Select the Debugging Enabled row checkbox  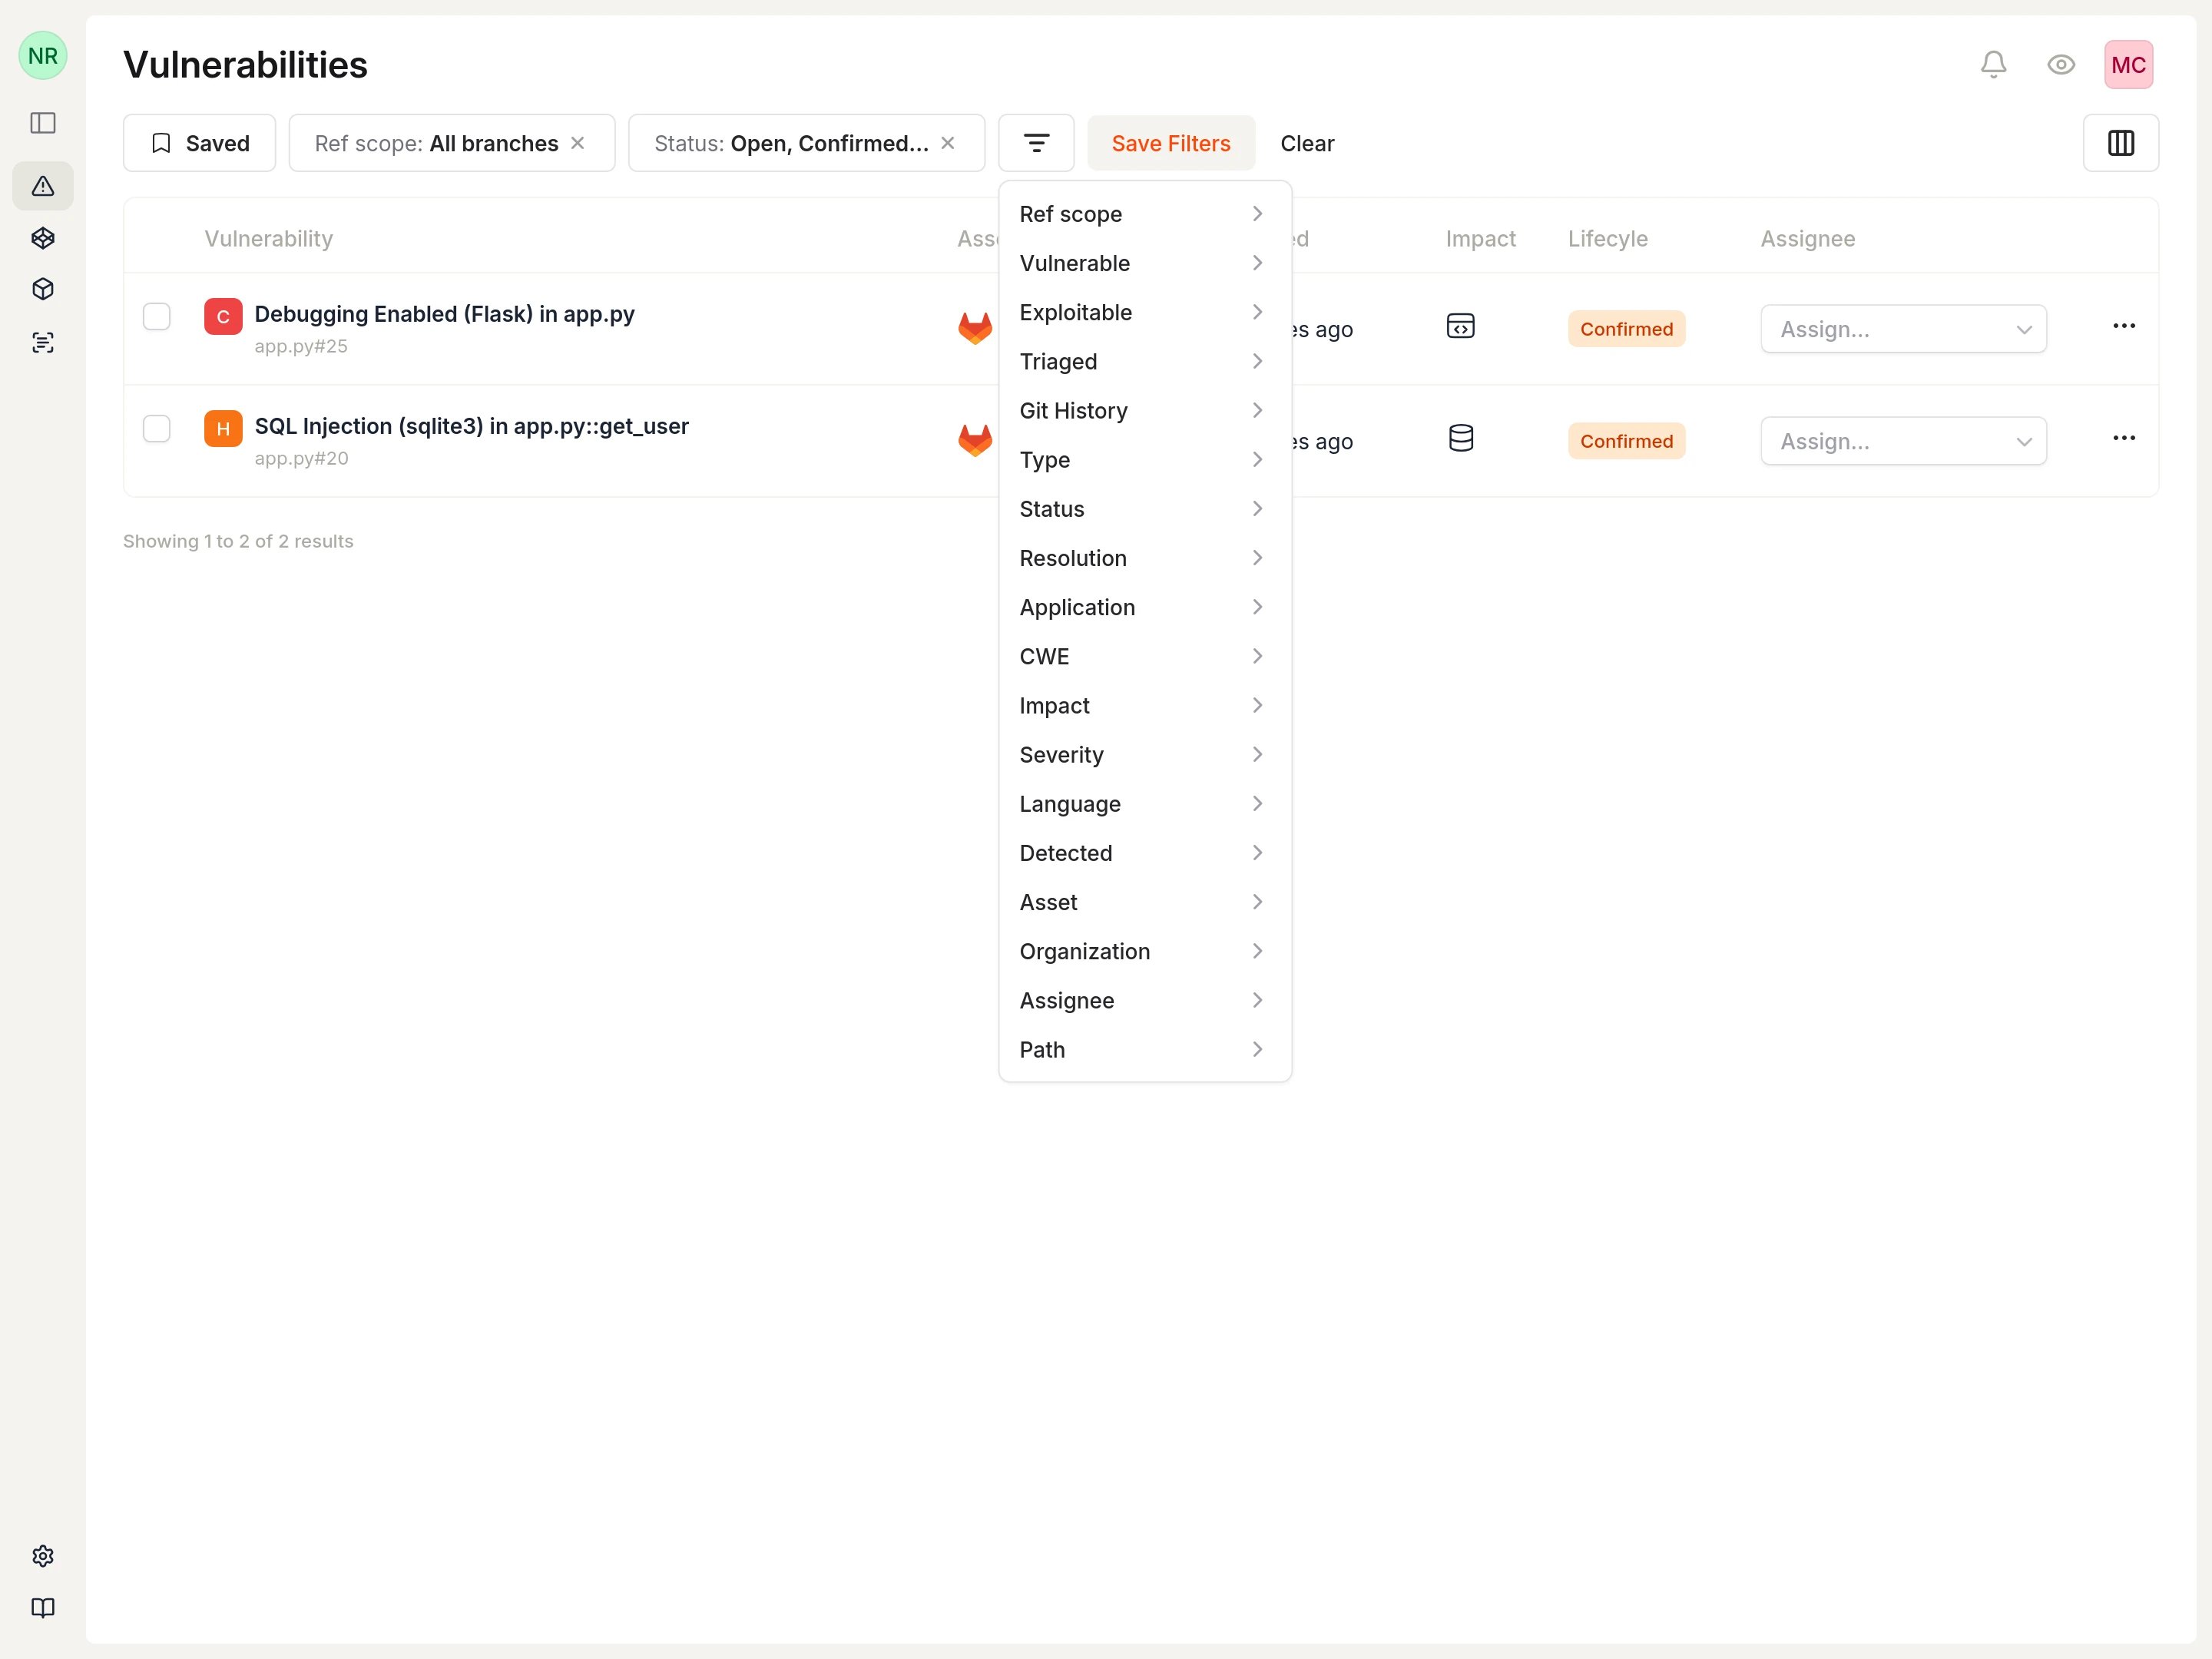coord(157,316)
